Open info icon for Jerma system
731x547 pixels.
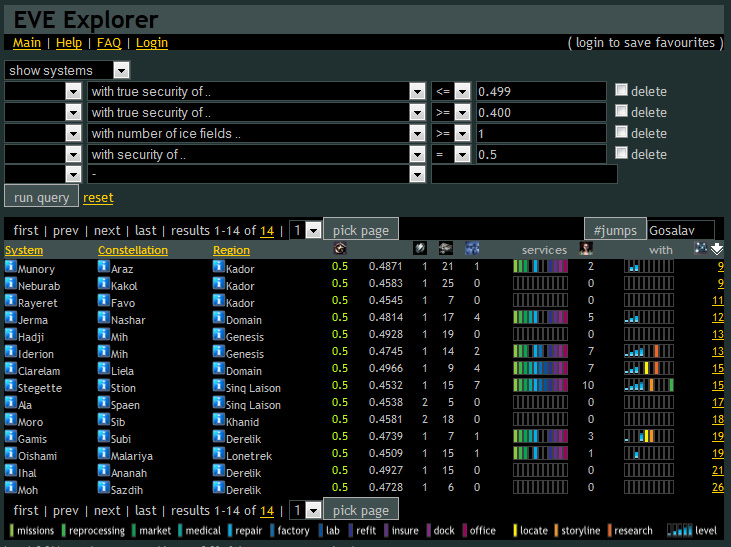tap(11, 317)
